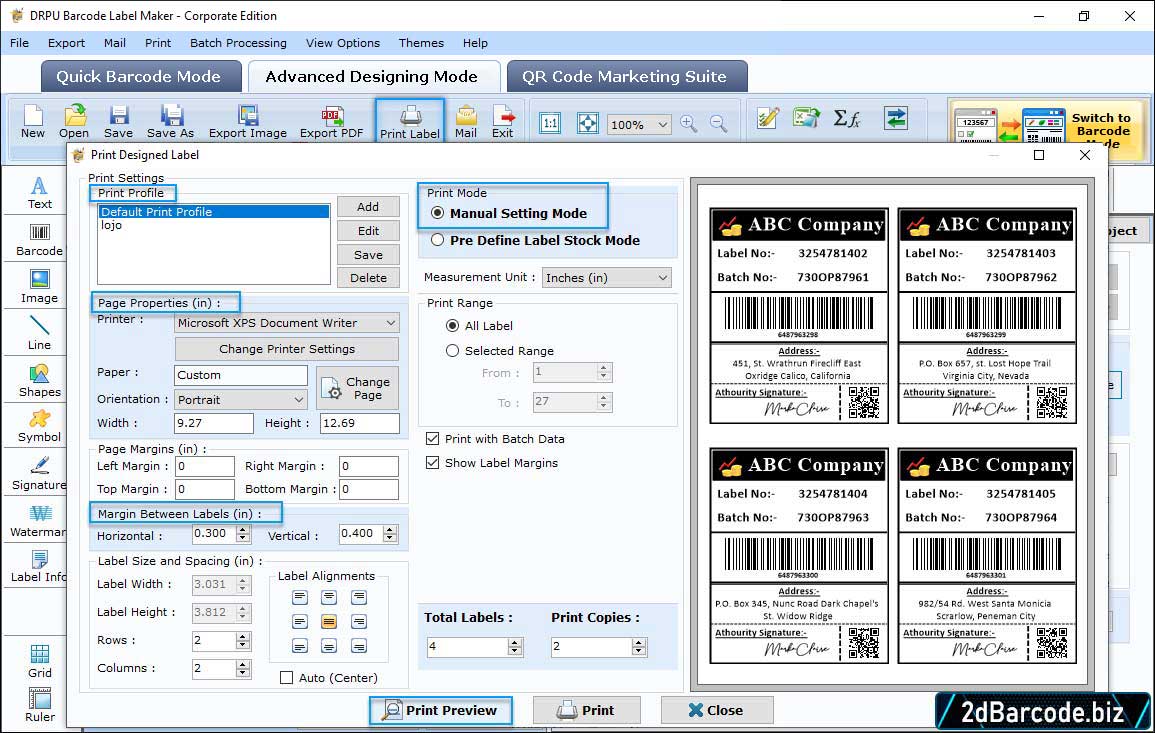The height and width of the screenshot is (733, 1155).
Task: Select the lojo print profile
Action: coord(111,225)
